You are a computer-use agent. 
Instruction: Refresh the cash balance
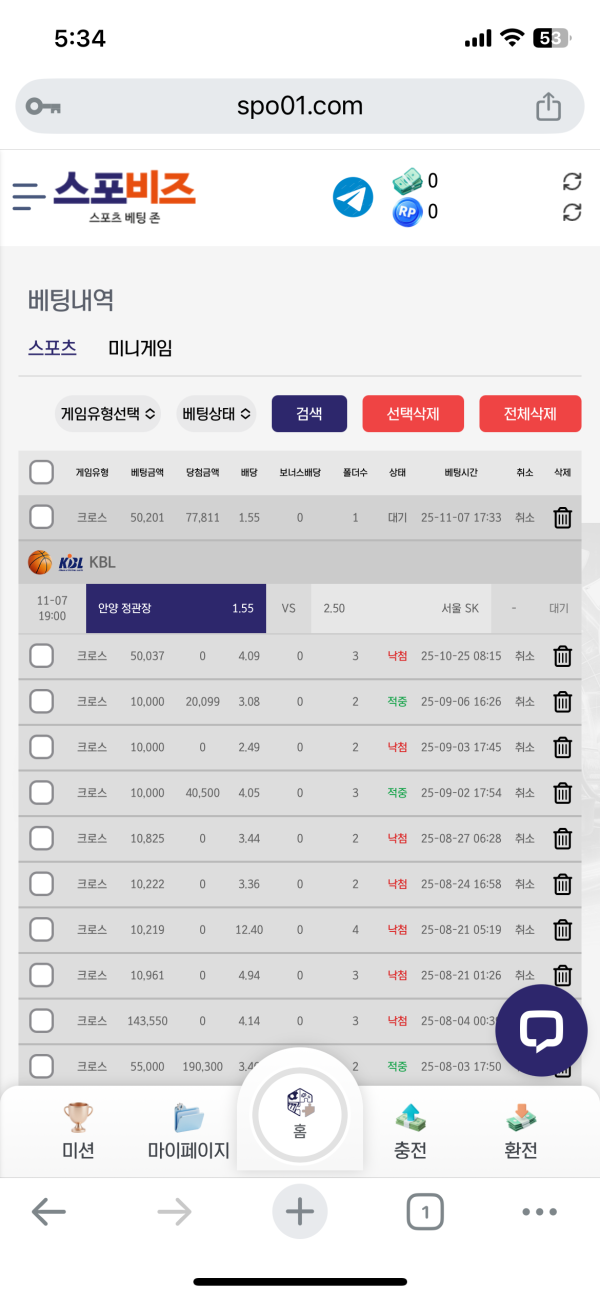click(x=572, y=181)
